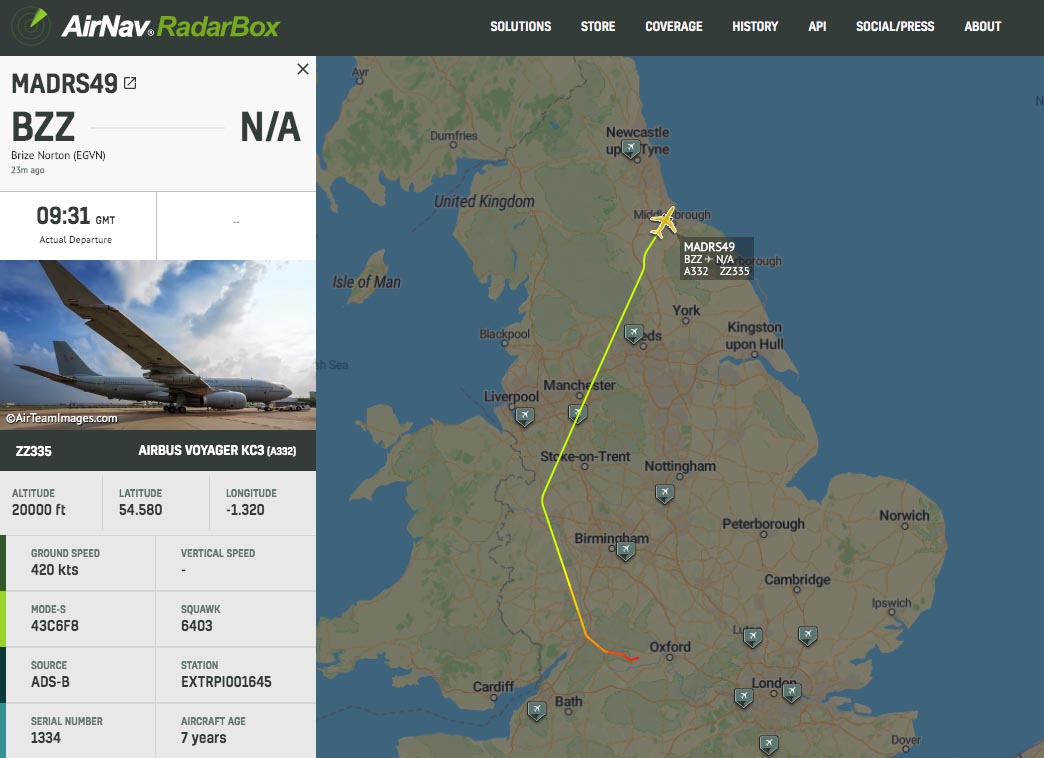Click the Manchester airport marker
This screenshot has width=1044, height=758.
click(x=577, y=414)
